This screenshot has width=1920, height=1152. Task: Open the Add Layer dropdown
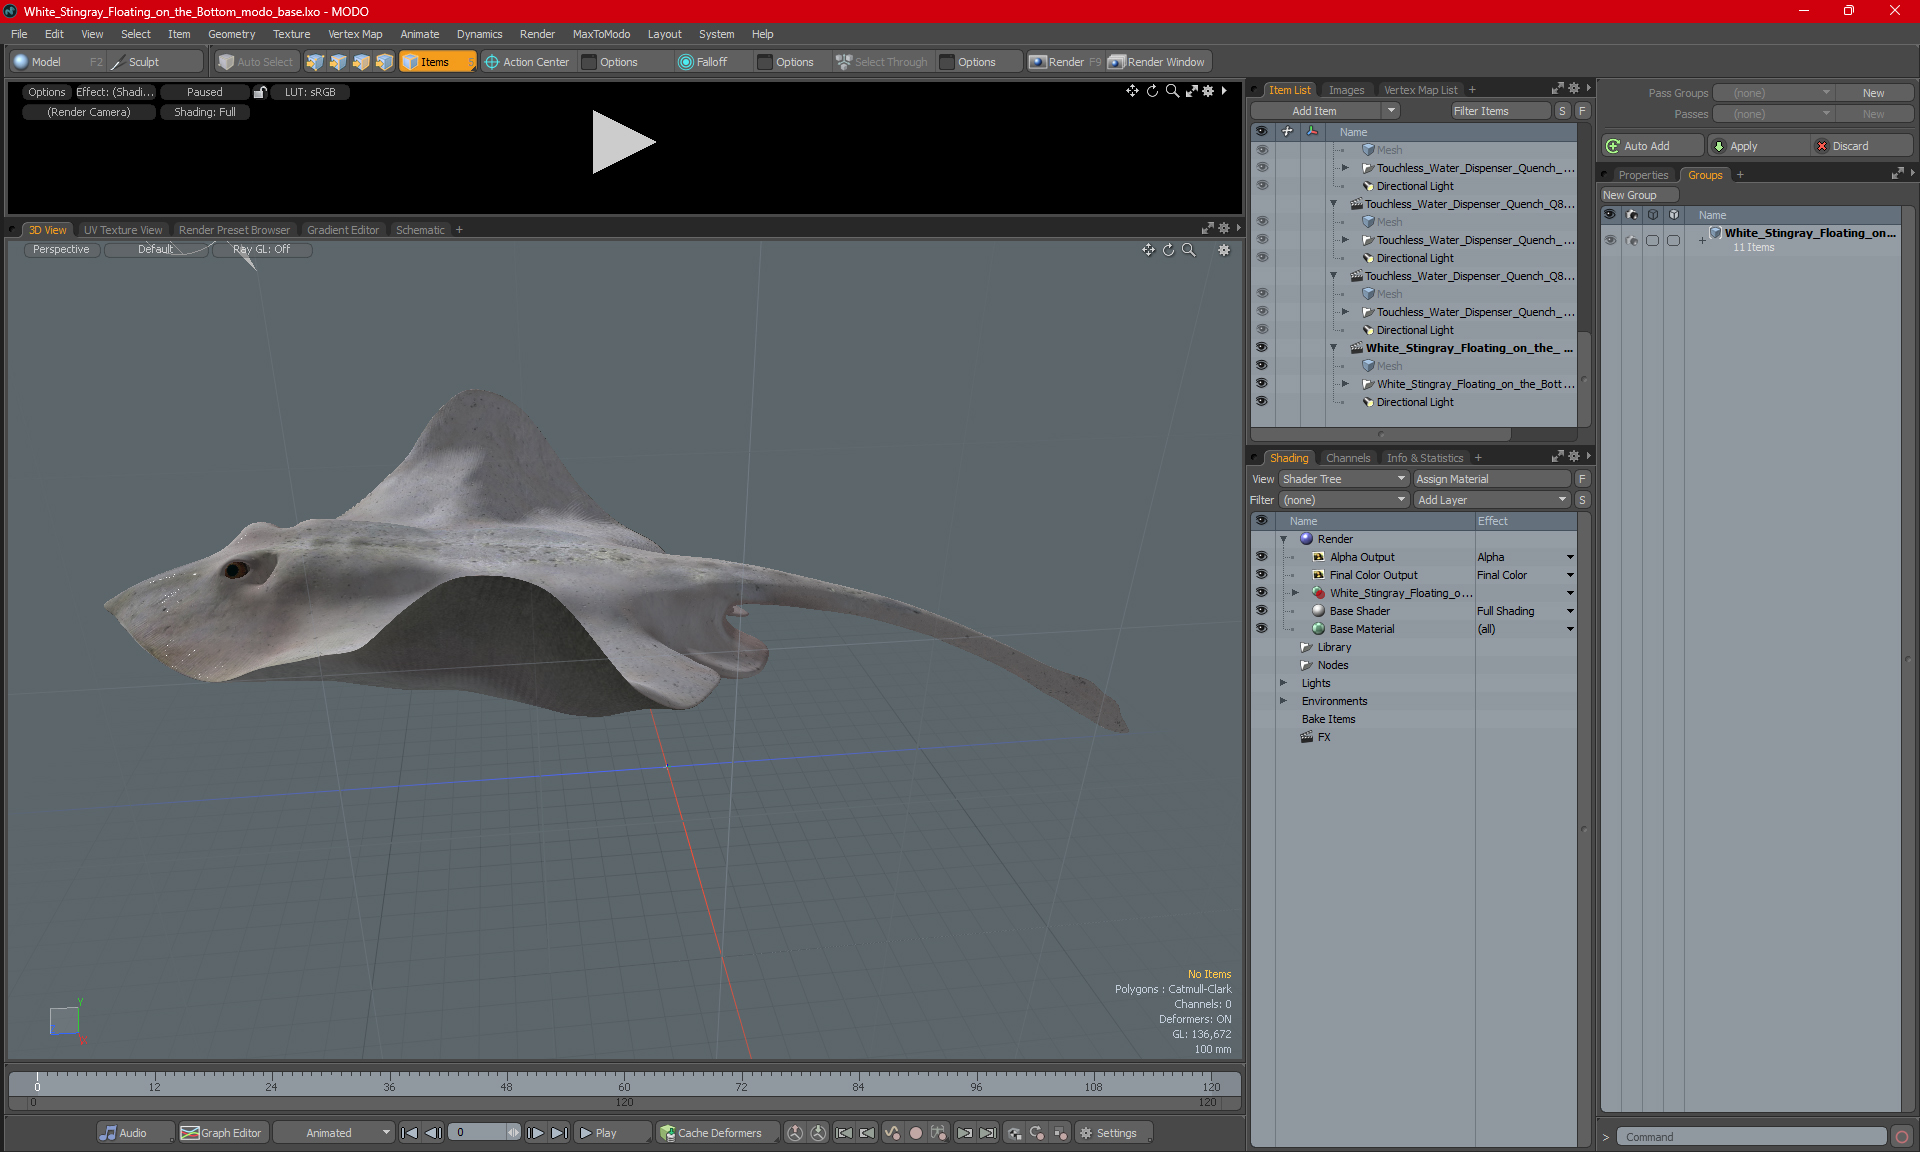pos(1491,500)
